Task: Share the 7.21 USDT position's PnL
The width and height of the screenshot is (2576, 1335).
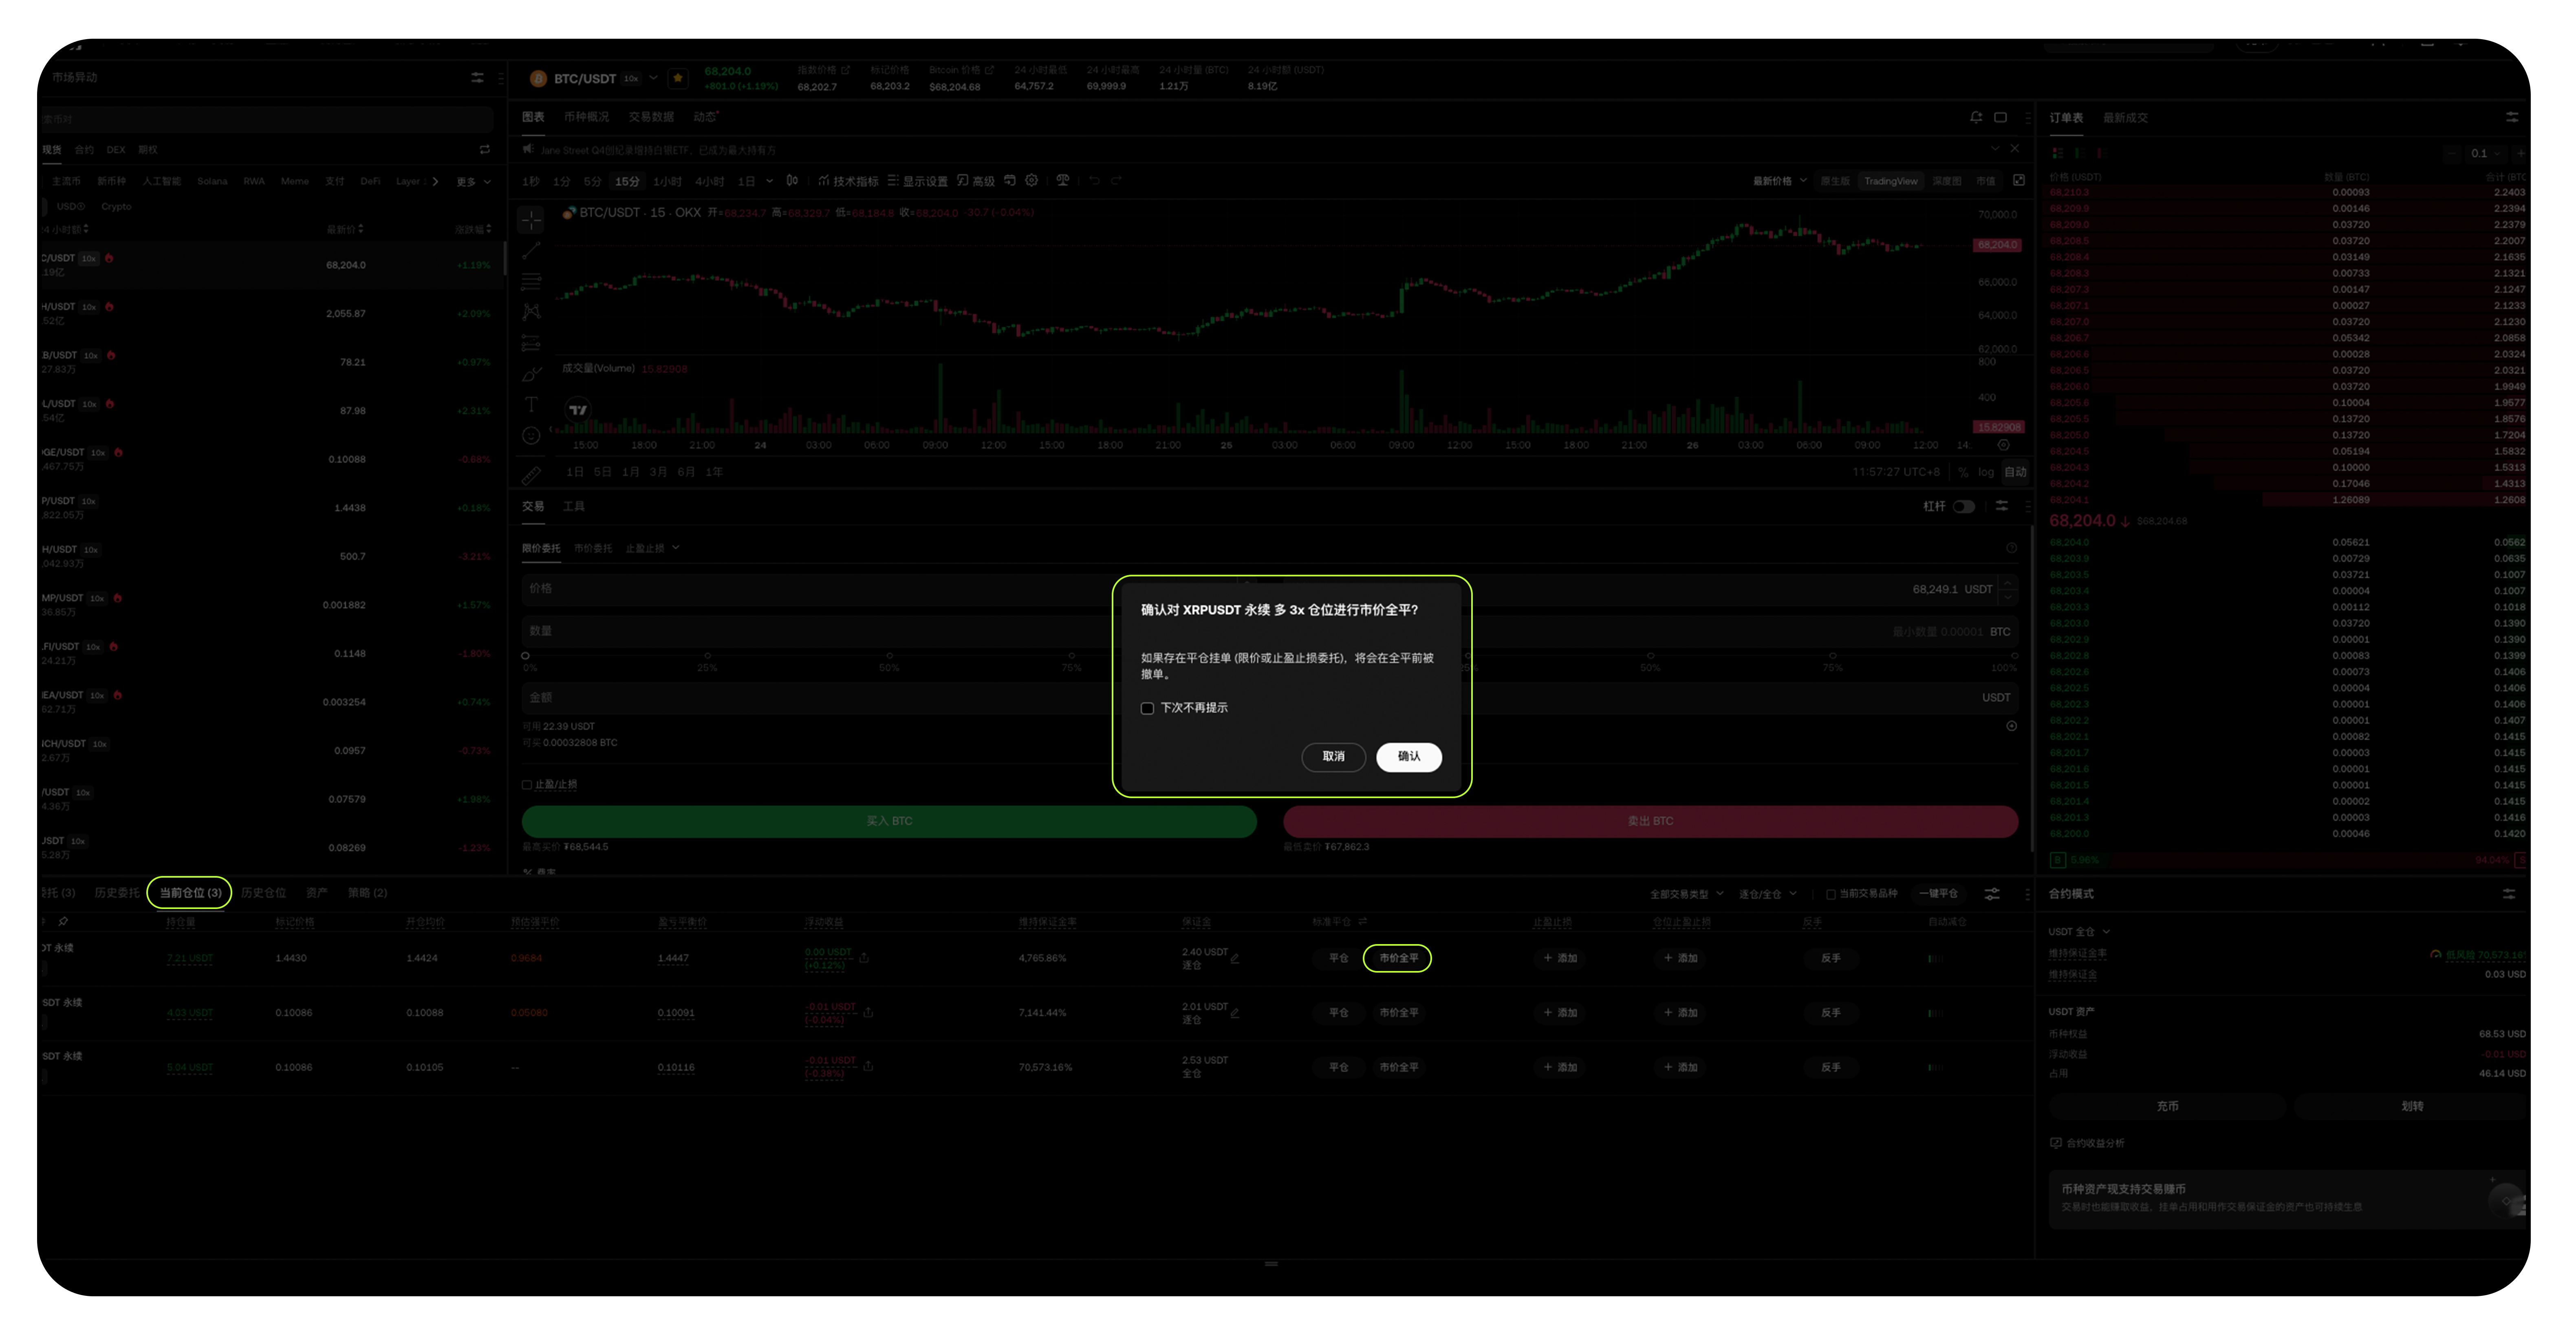Action: coord(864,958)
